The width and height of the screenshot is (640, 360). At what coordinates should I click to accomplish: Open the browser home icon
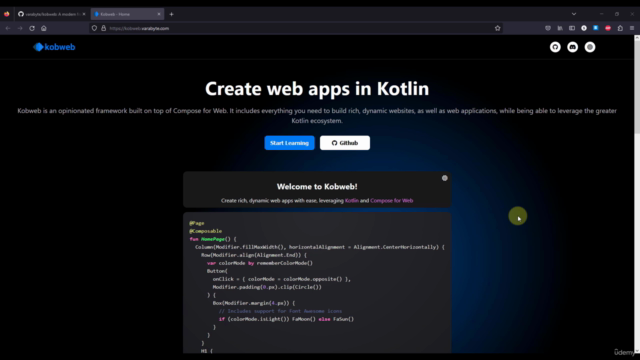(44, 28)
